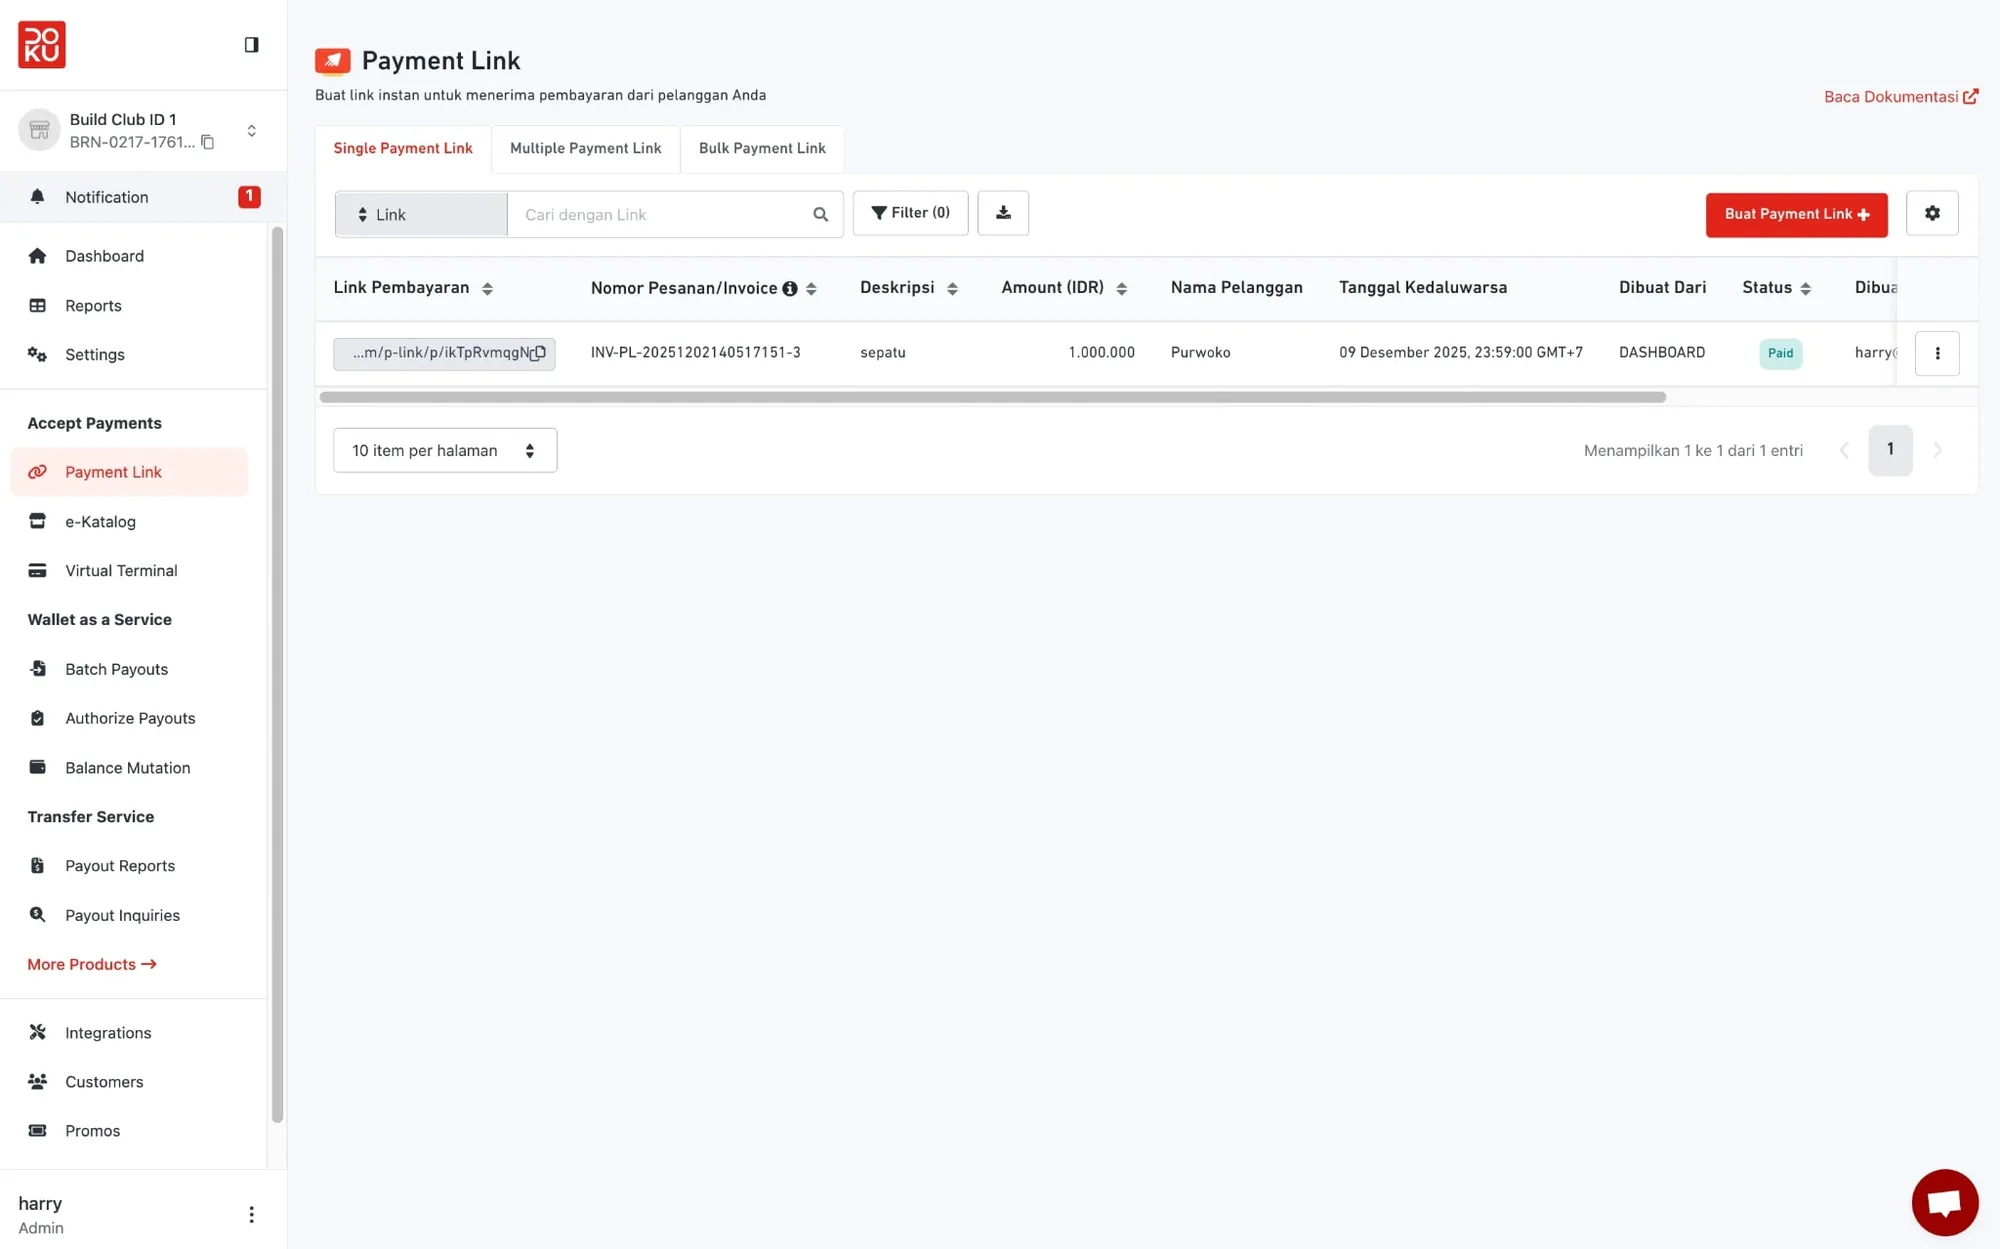
Task: Copy the business ID BRN-0217
Action: pos(208,142)
